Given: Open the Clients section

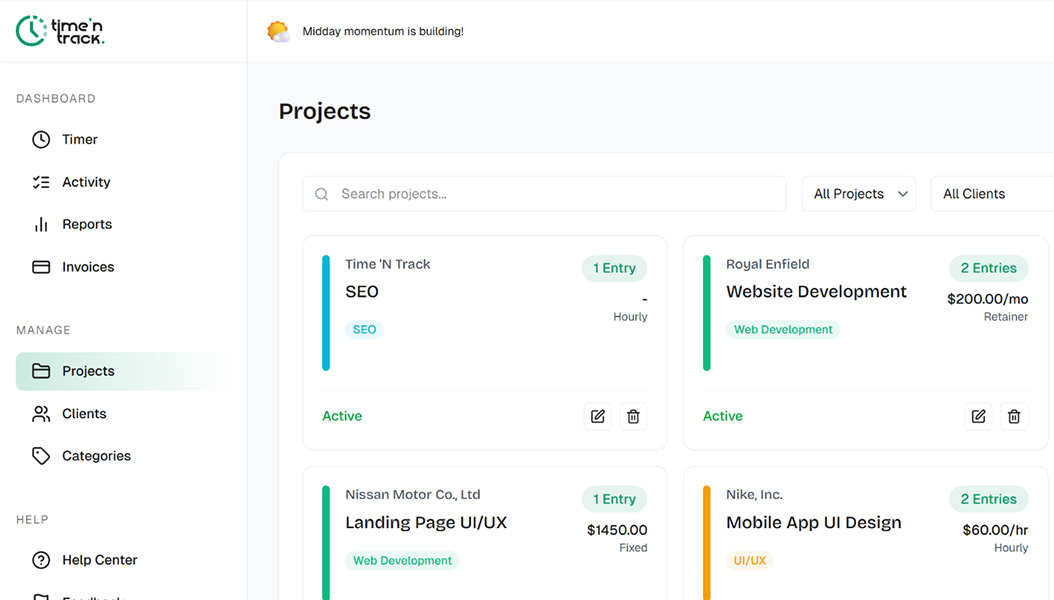Looking at the screenshot, I should click(84, 414).
